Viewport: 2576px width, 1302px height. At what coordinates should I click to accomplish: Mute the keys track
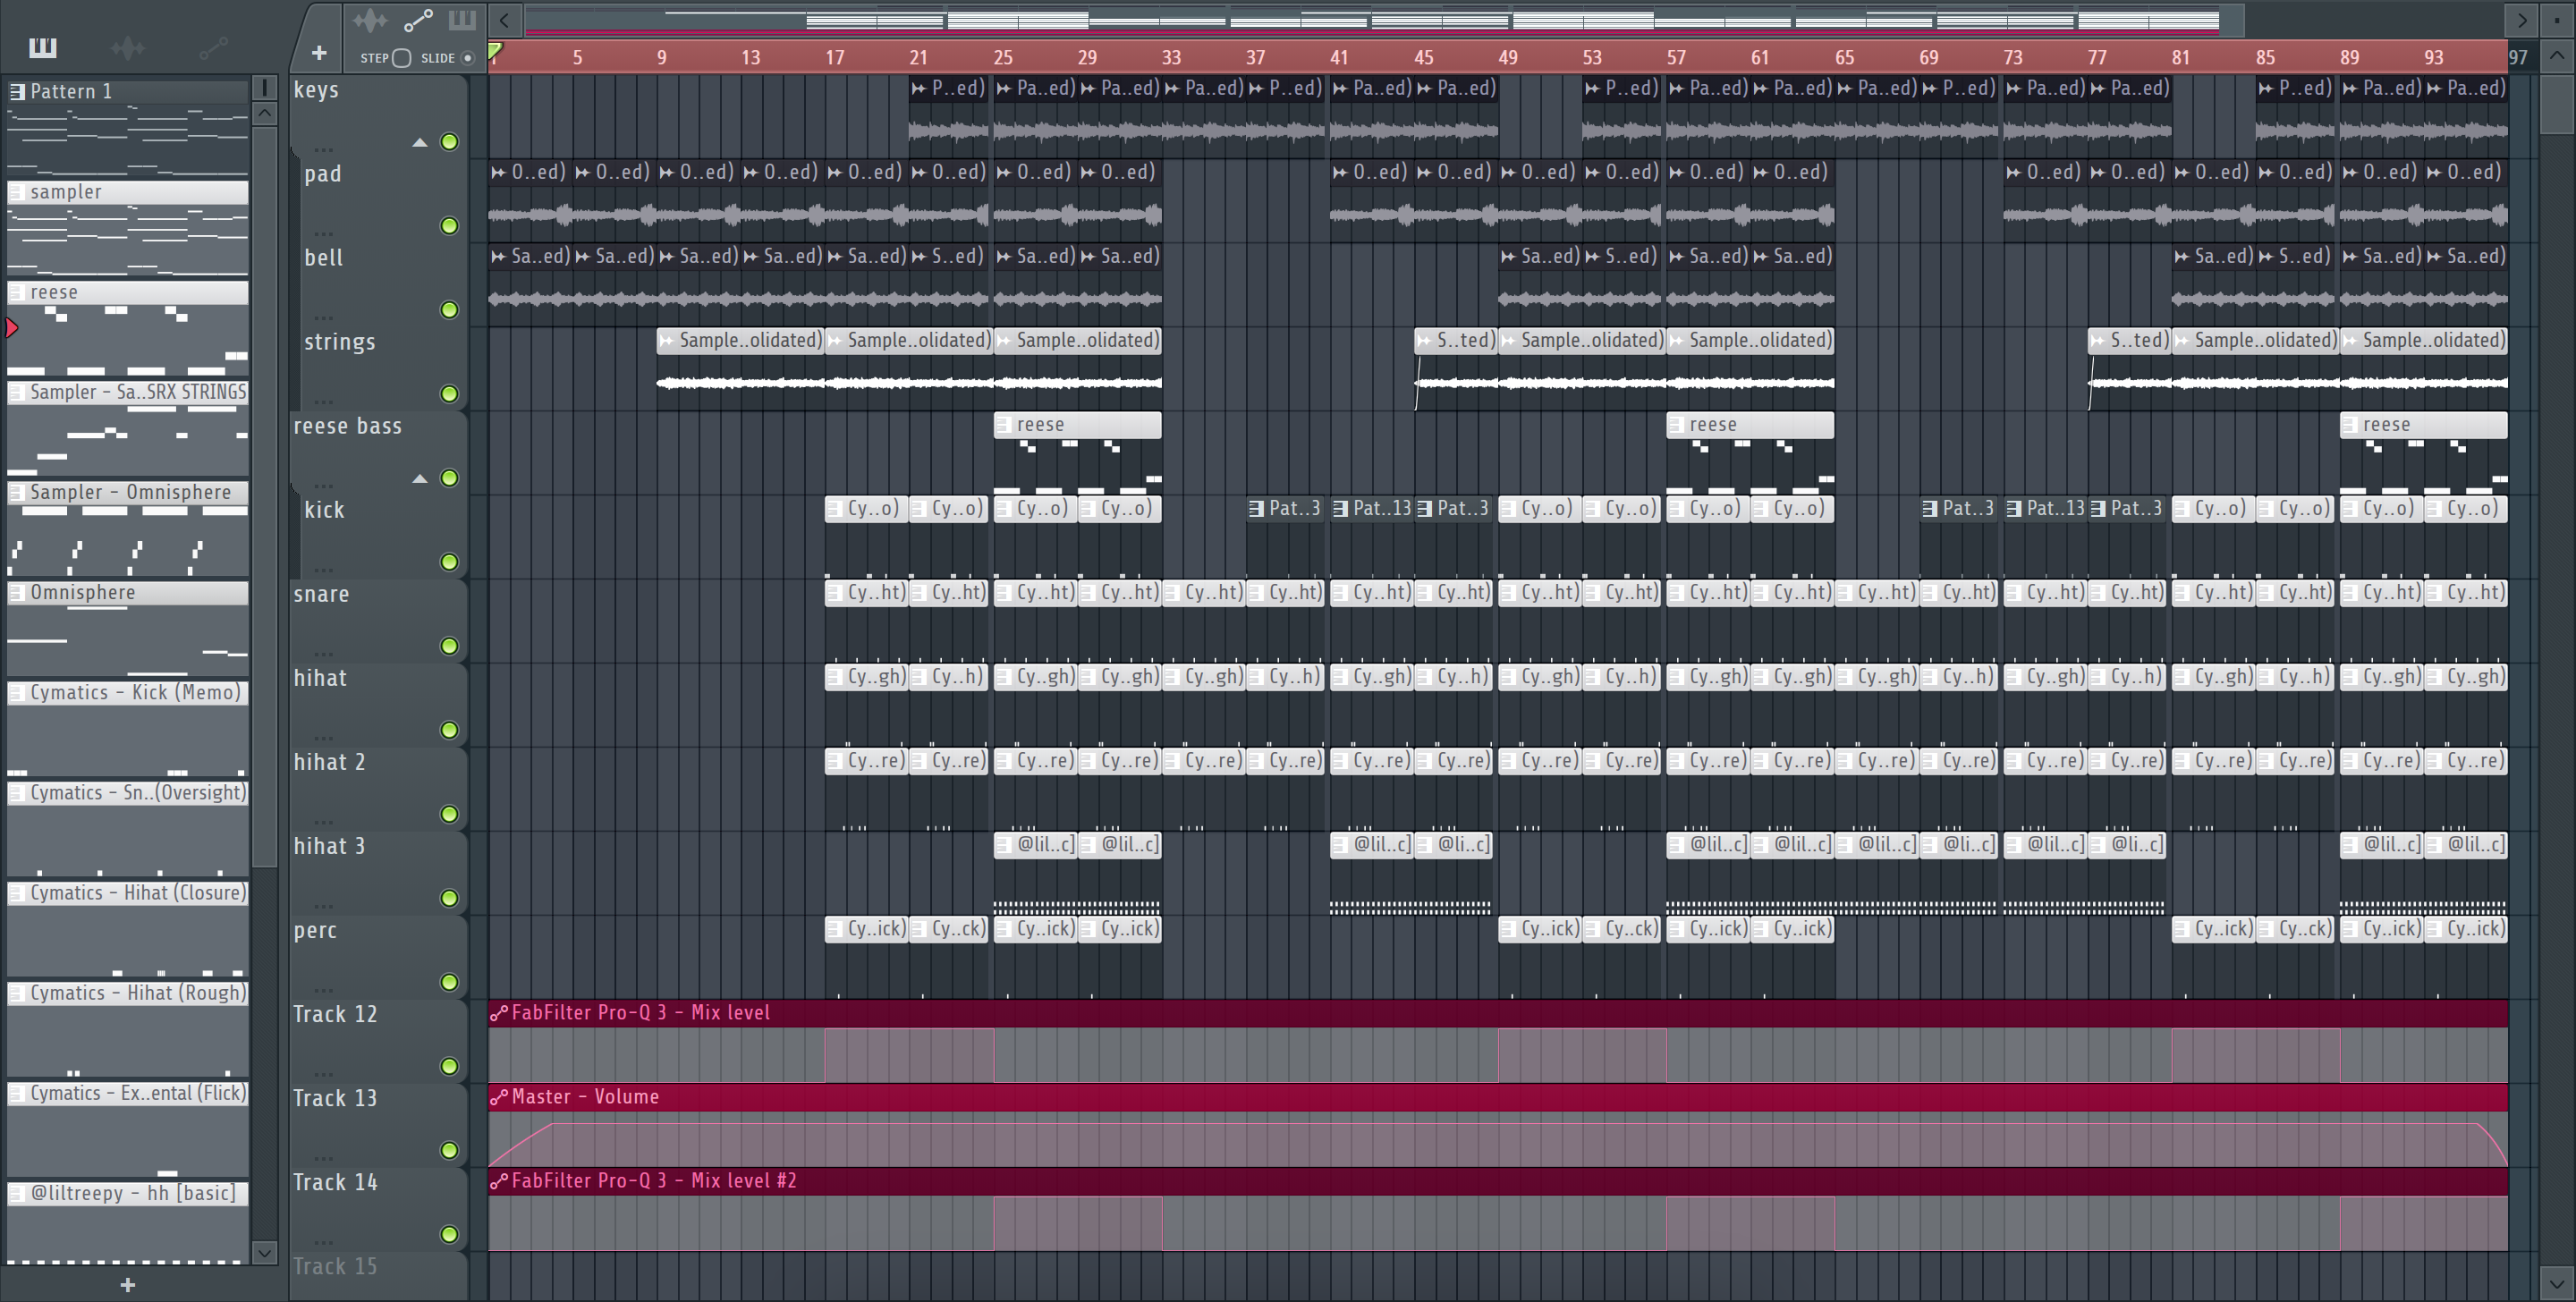click(450, 142)
